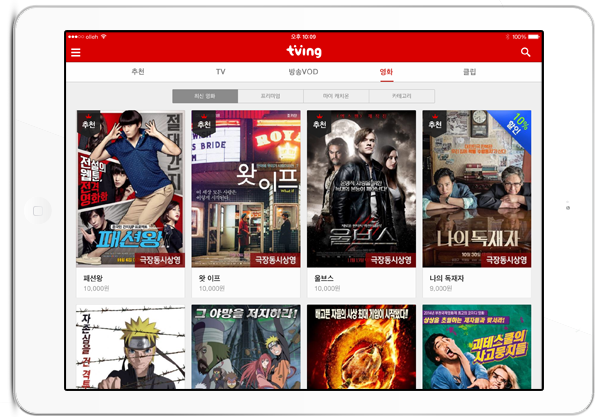Select the 최신 영화 segment

click(205, 96)
